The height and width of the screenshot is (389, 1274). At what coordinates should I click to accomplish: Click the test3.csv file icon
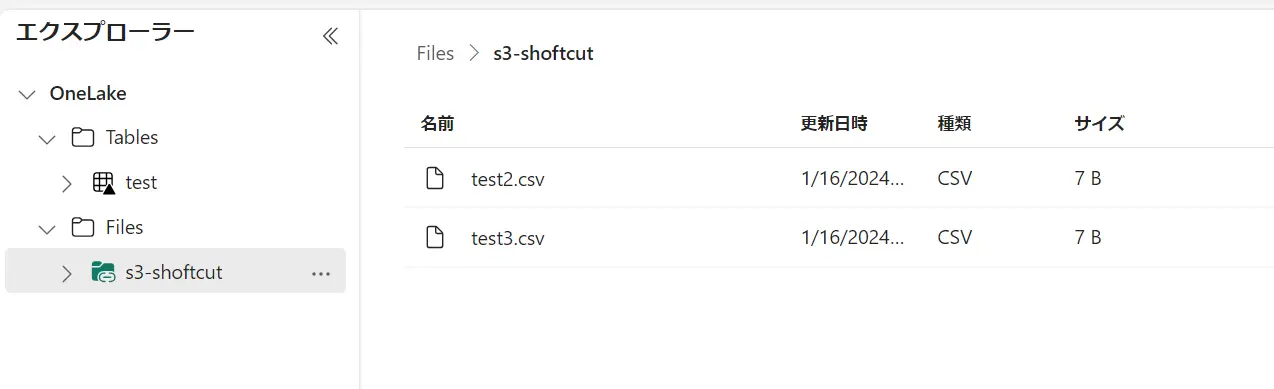pyautogui.click(x=434, y=238)
